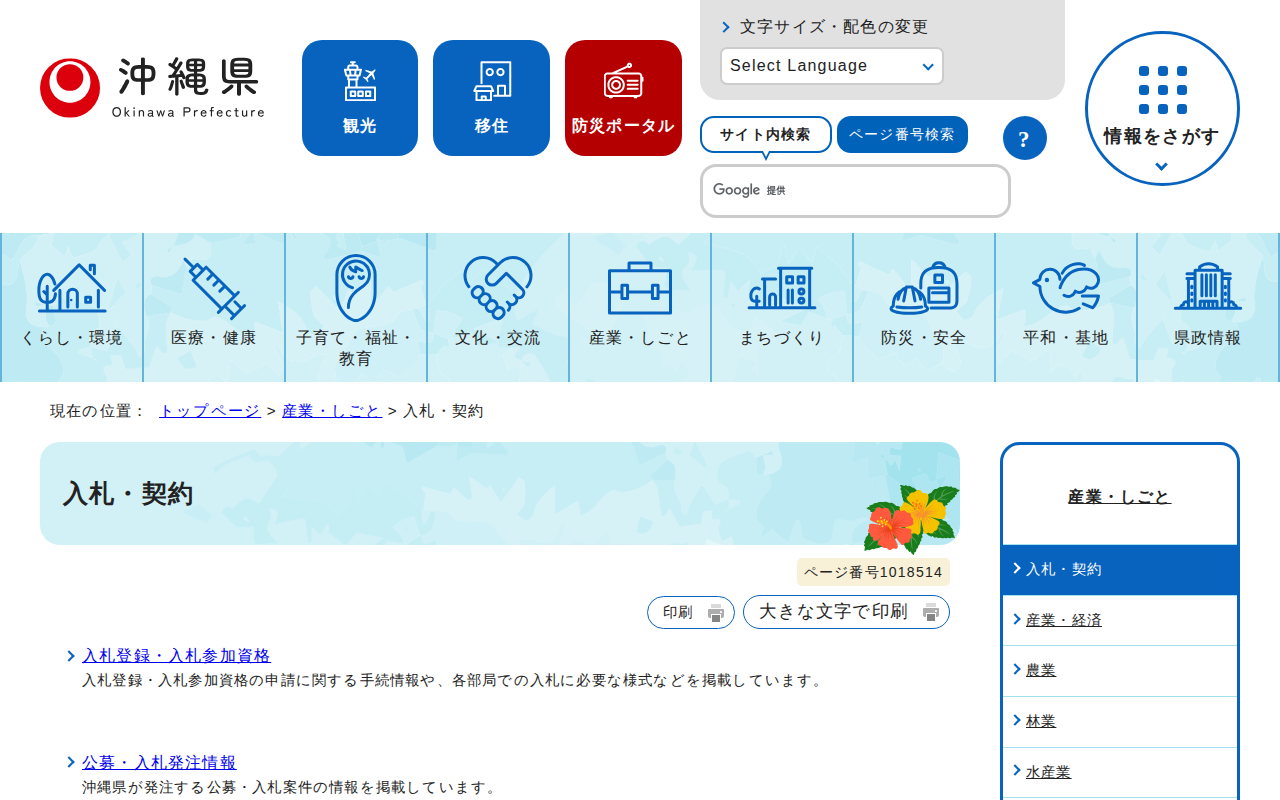Open the 公募・入札発注情報 link
Viewport: 1280px width, 800px height.
tap(159, 763)
